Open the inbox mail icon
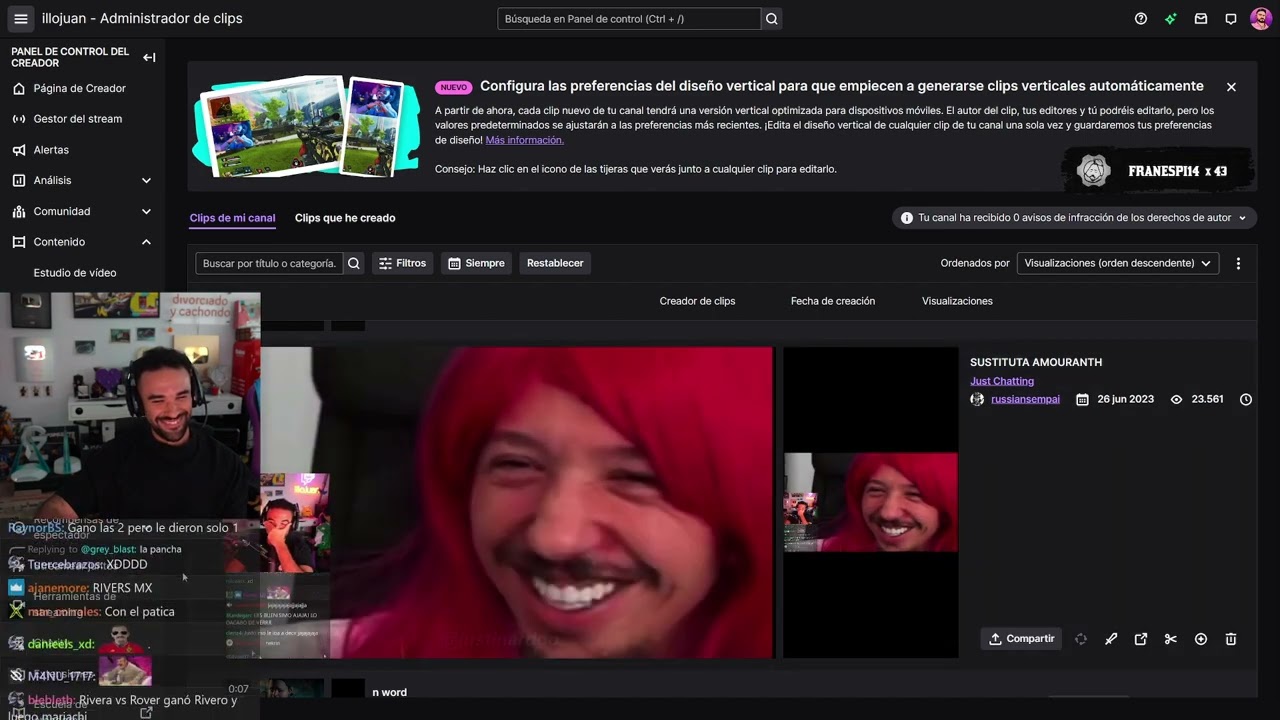This screenshot has height=720, width=1280. tap(1201, 18)
